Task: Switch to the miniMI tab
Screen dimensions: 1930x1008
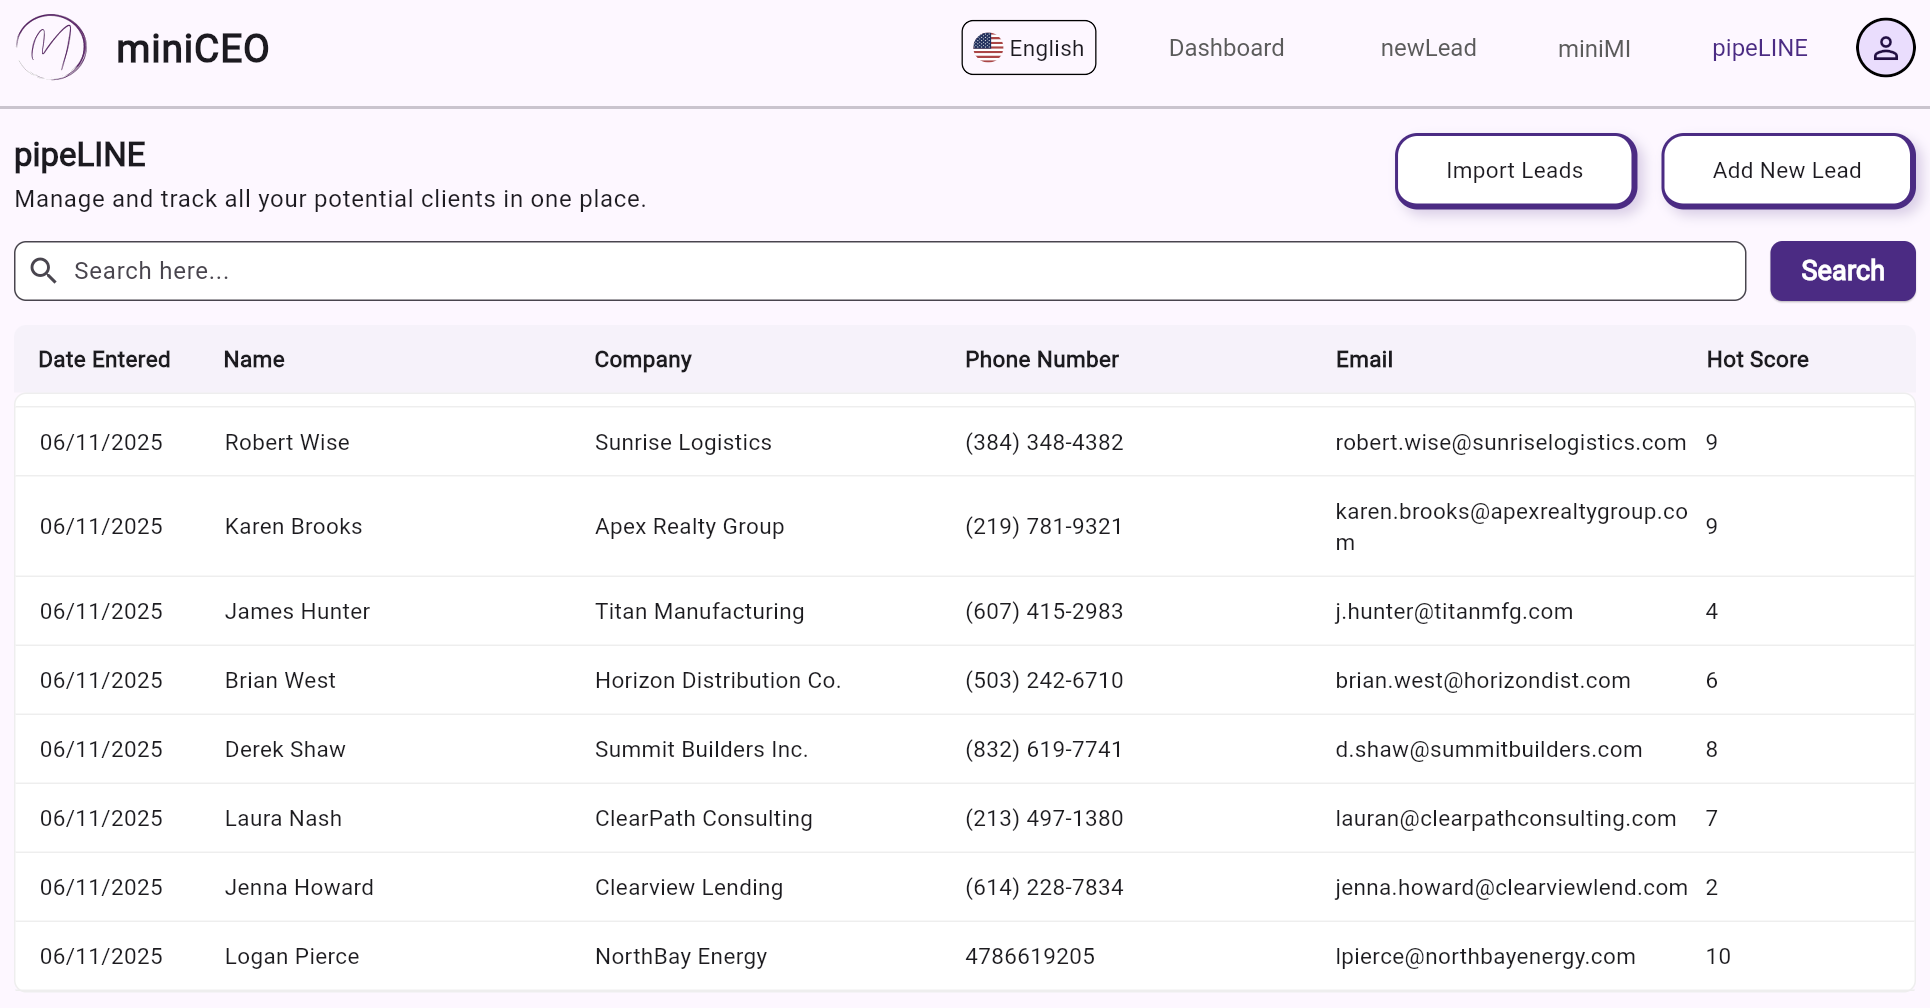Action: [x=1593, y=49]
